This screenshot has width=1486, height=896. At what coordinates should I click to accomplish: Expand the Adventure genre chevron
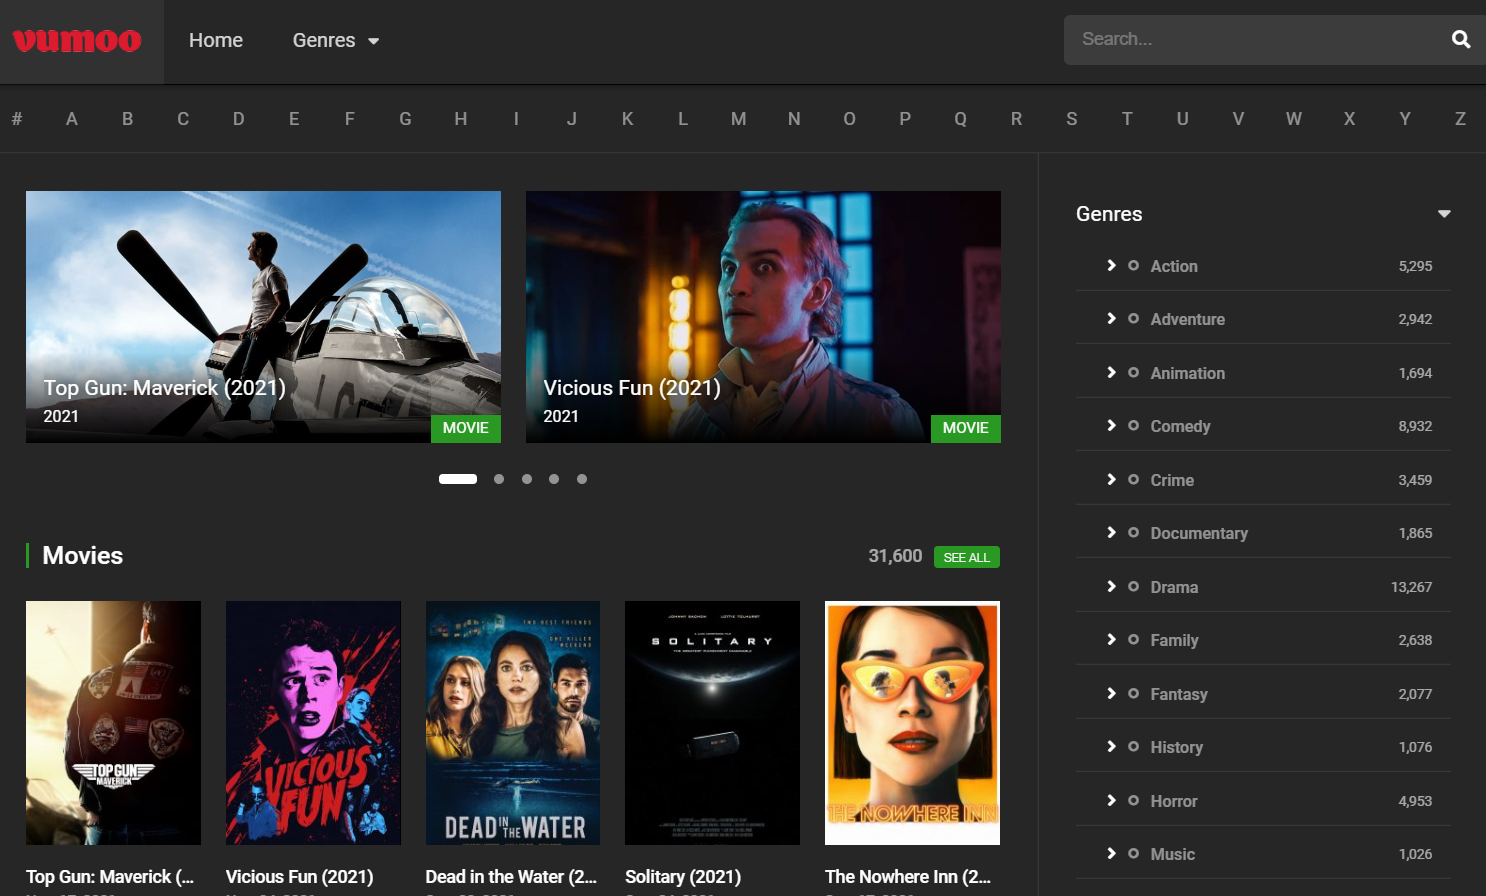(1111, 318)
